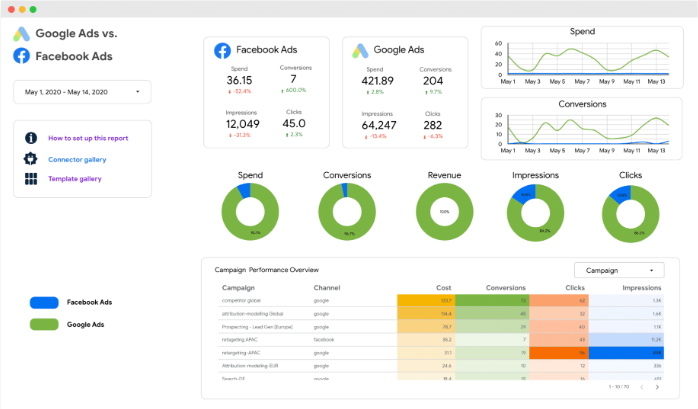This screenshot has height=409, width=698.
Task: Click Facebook Ads spend value 36.15
Action: pyautogui.click(x=239, y=81)
